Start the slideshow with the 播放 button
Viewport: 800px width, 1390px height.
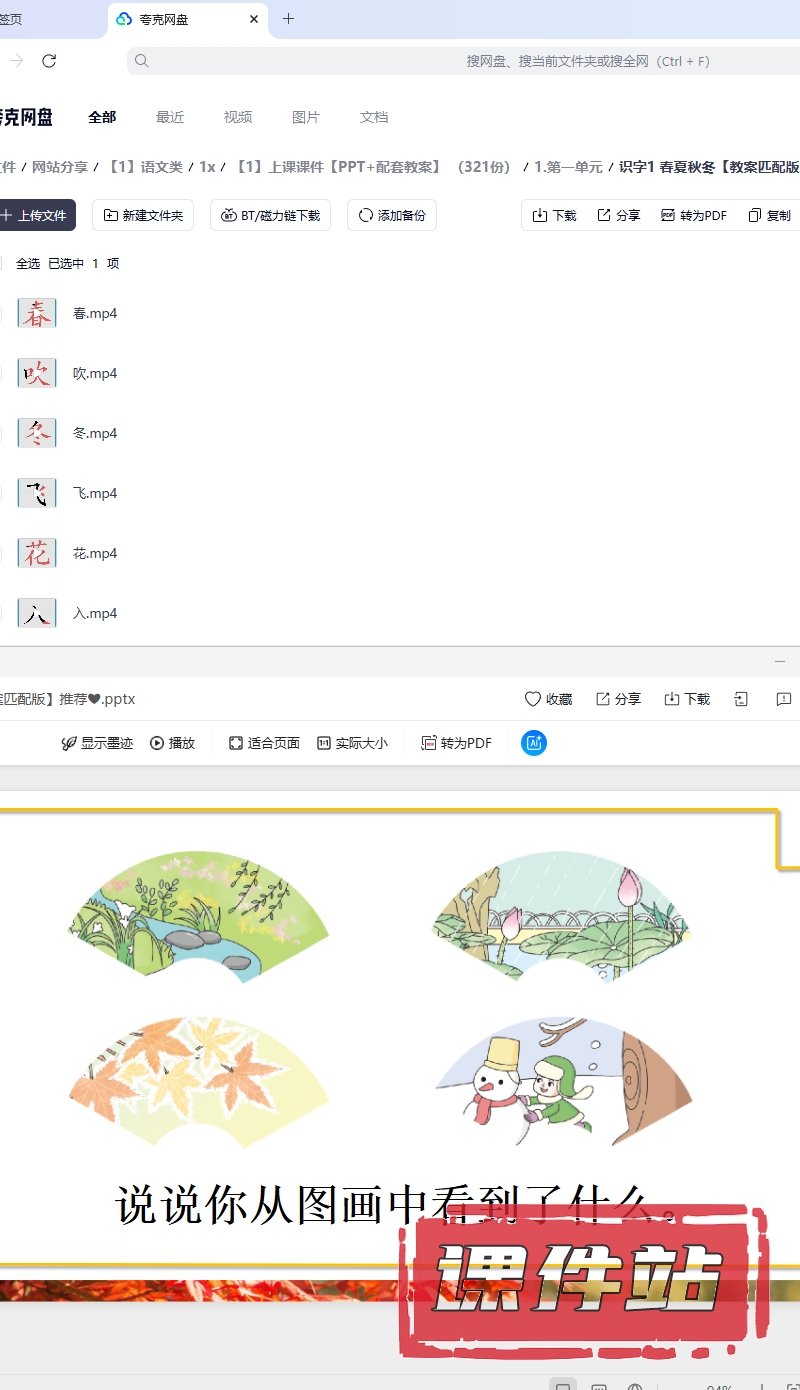(x=172, y=743)
